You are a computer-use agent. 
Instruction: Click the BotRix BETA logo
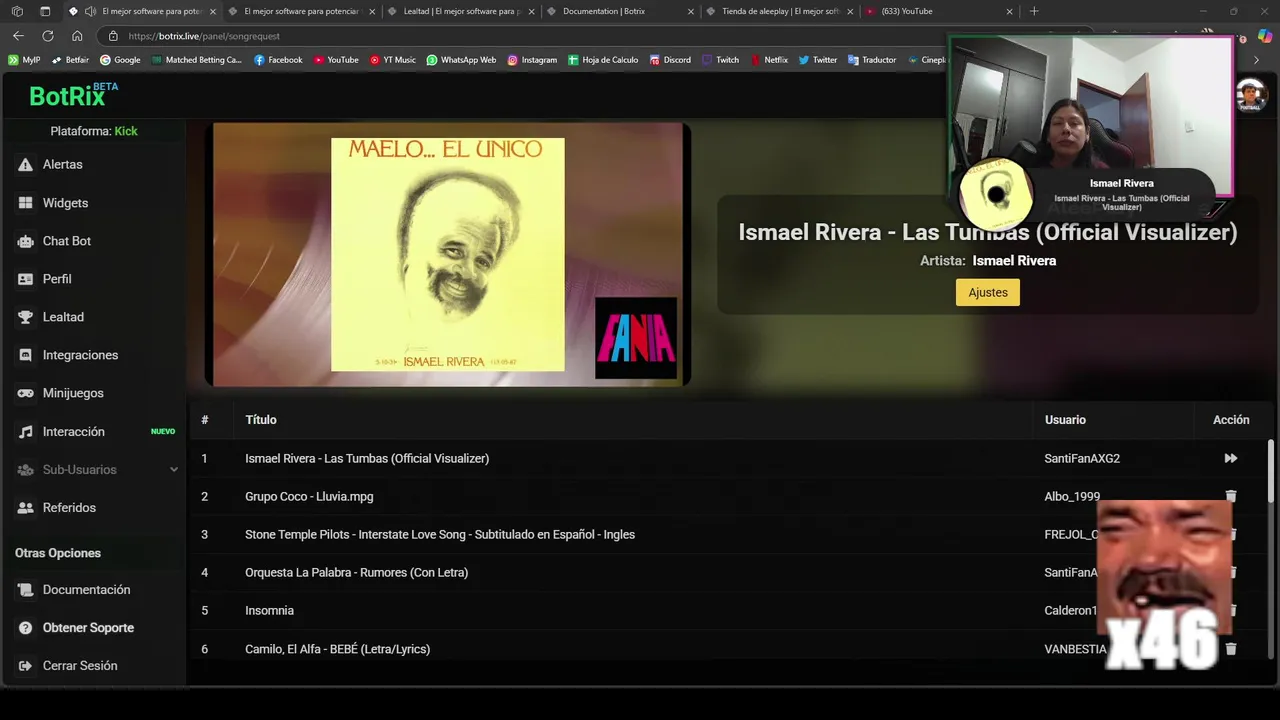(x=73, y=95)
